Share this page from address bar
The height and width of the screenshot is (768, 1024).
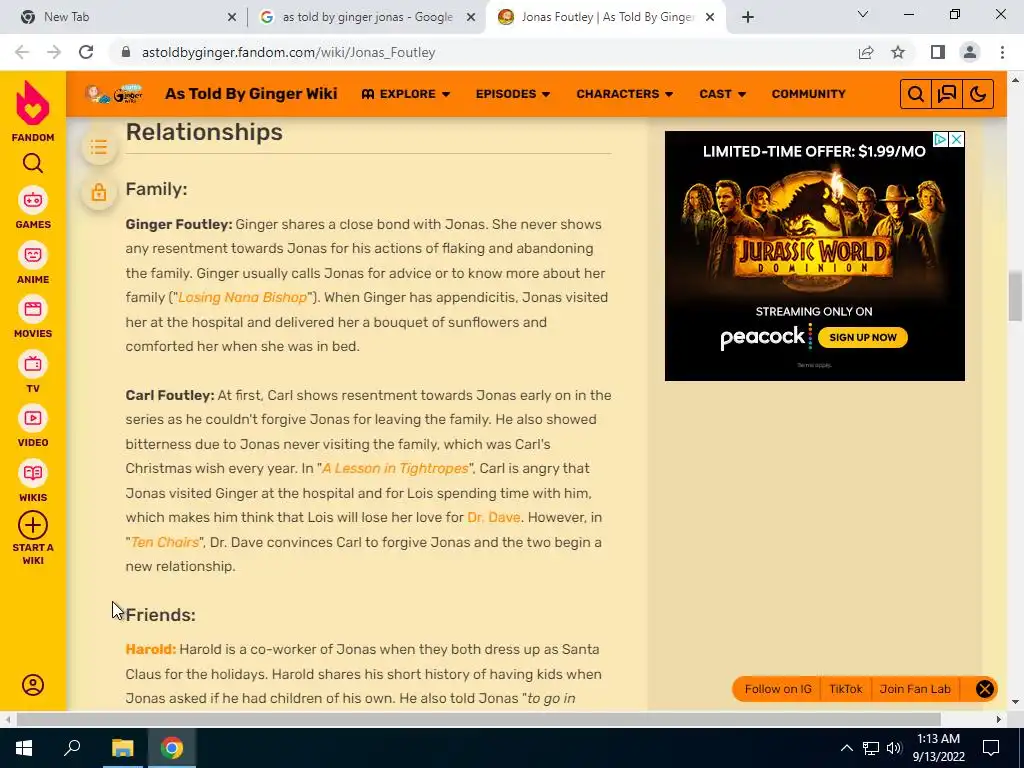pos(866,52)
